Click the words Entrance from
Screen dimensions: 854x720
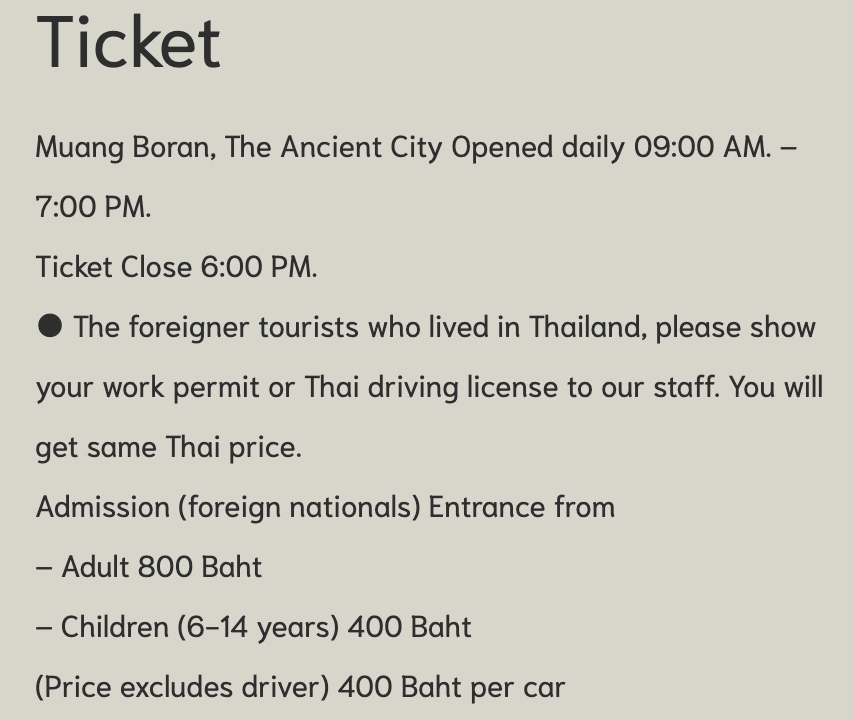522,507
